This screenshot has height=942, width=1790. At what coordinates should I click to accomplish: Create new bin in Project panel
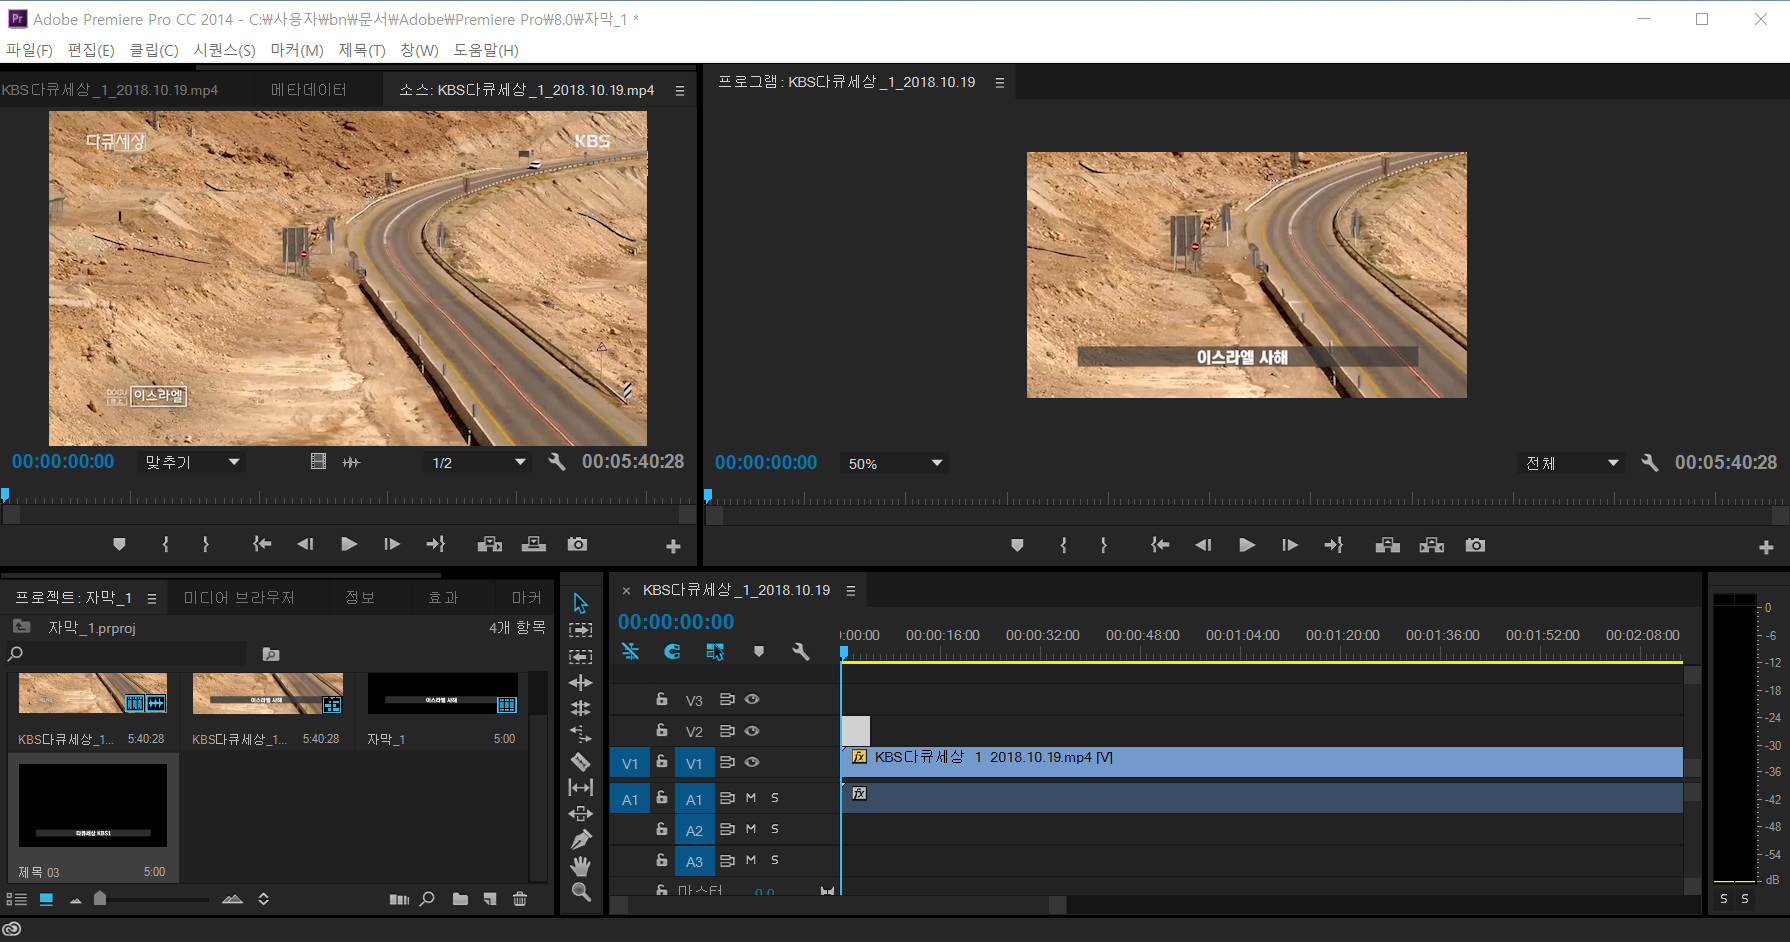pos(460,899)
